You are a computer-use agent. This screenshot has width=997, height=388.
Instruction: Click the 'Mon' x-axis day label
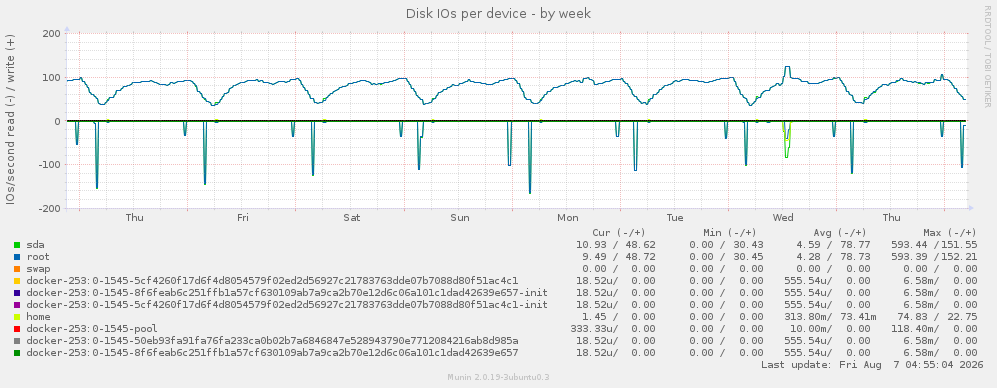(x=568, y=218)
